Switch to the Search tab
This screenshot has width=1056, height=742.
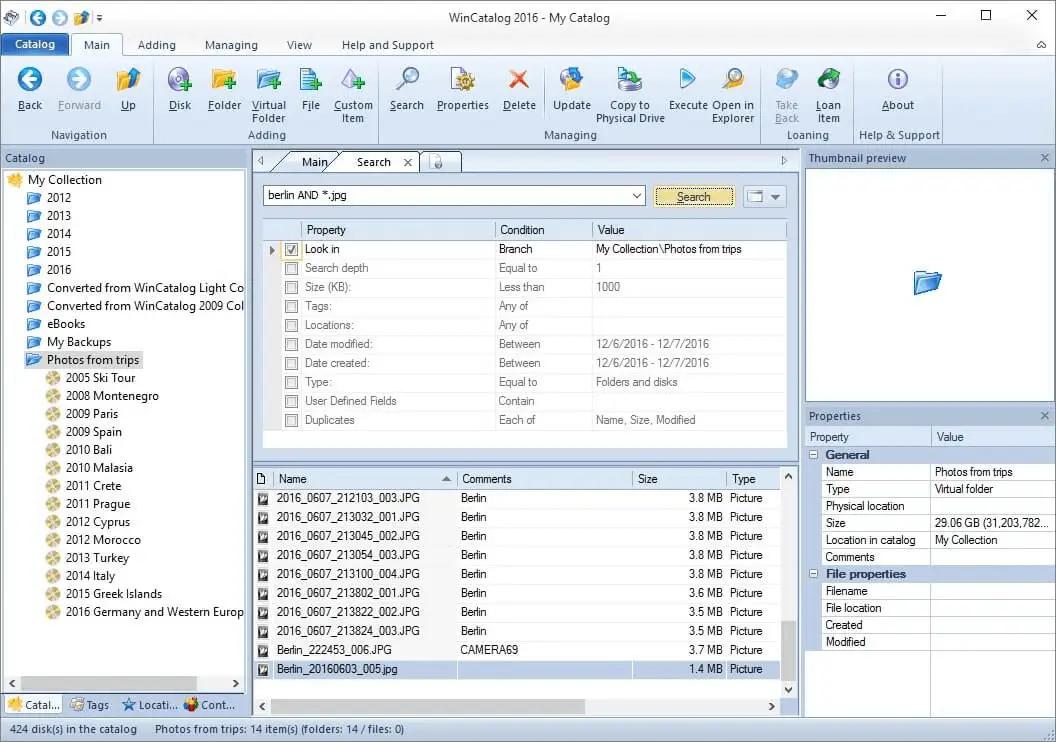(373, 161)
